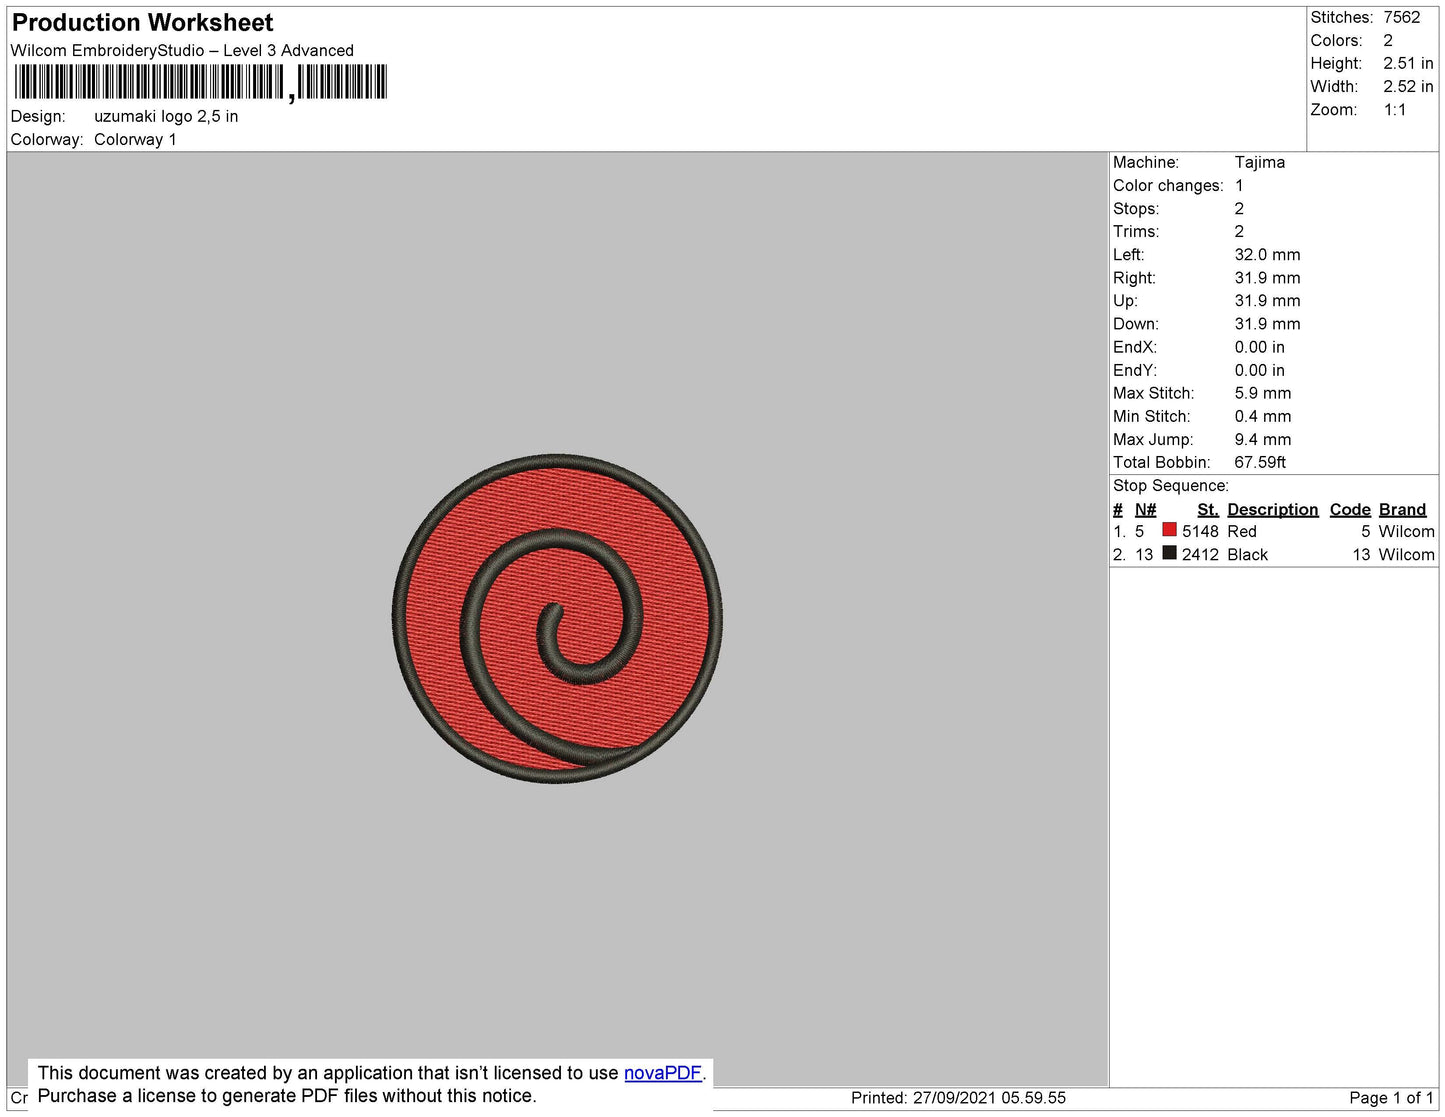Click the Left value 32.0 mm
The width and height of the screenshot is (1445, 1117).
point(1267,255)
